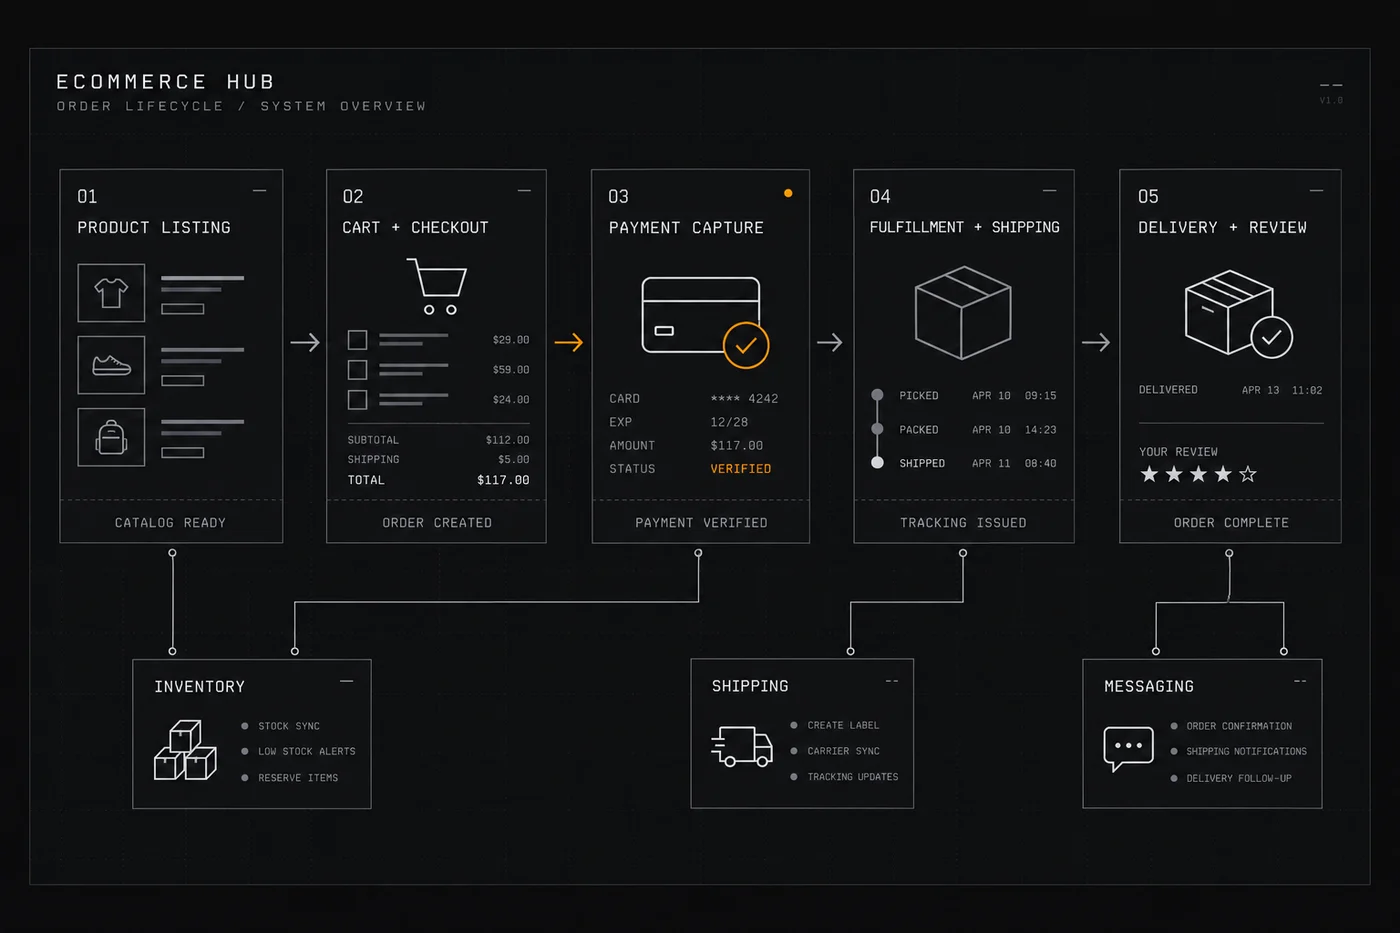Check the $29.00 cart item checkbox
This screenshot has width=1400, height=933.
pos(357,340)
